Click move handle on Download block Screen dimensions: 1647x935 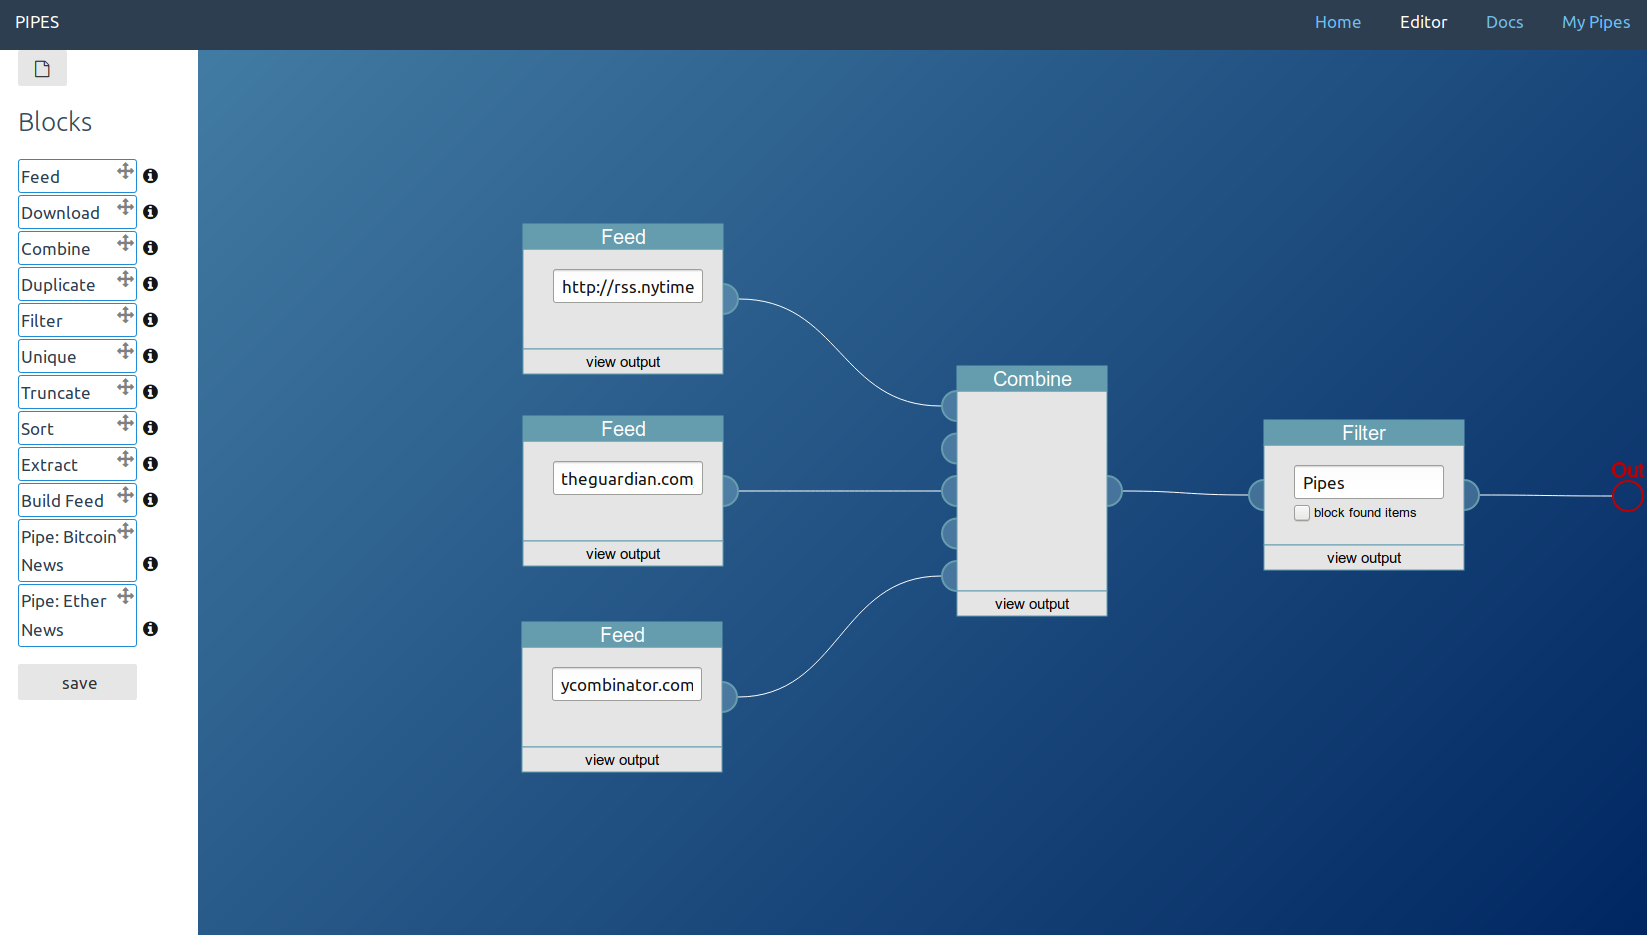point(125,207)
